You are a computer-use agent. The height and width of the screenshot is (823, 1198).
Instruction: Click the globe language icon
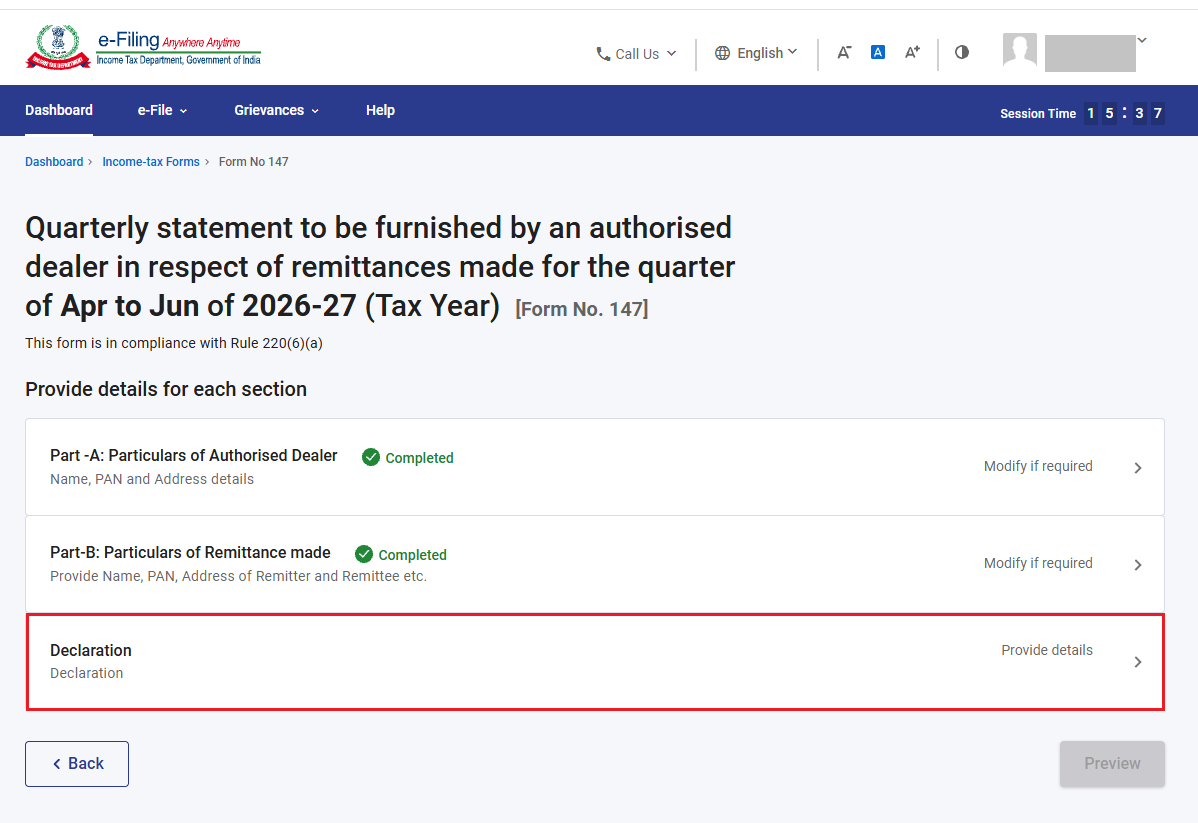pyautogui.click(x=722, y=53)
